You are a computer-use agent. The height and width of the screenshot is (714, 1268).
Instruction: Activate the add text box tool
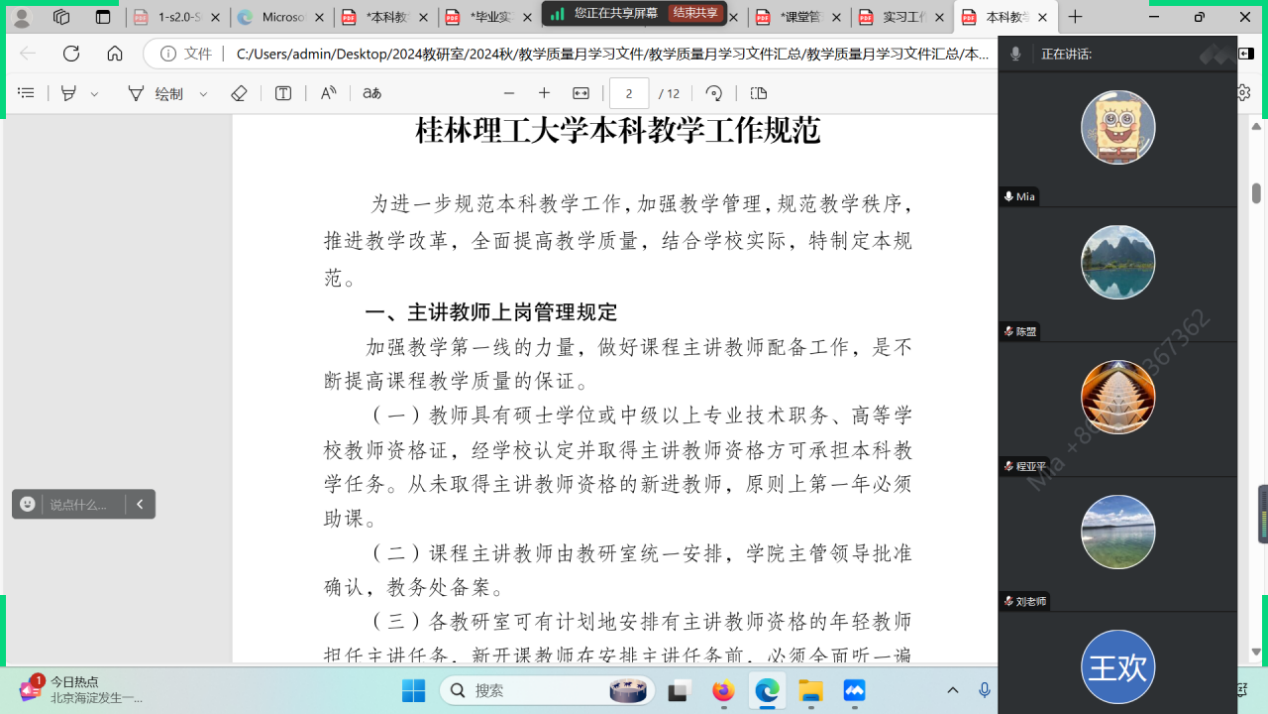point(283,93)
